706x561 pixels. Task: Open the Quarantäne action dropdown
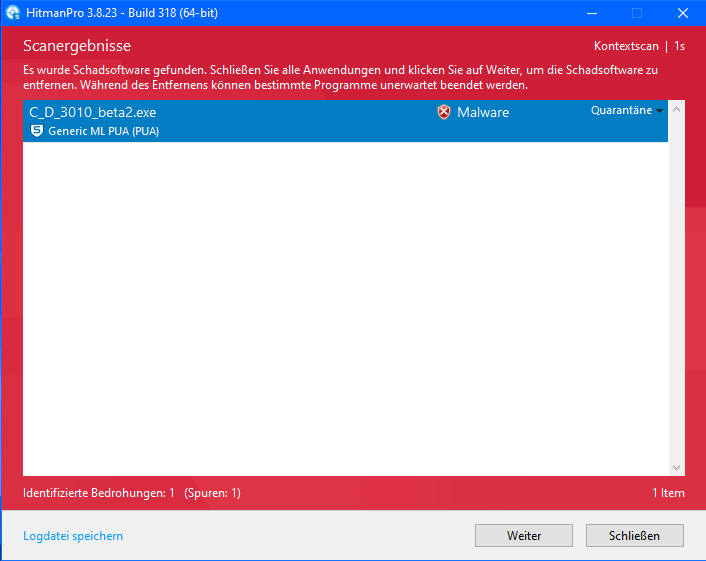click(627, 110)
